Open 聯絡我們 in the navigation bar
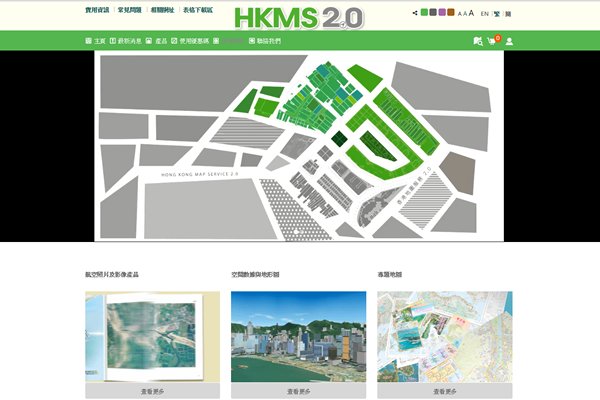 pos(269,41)
